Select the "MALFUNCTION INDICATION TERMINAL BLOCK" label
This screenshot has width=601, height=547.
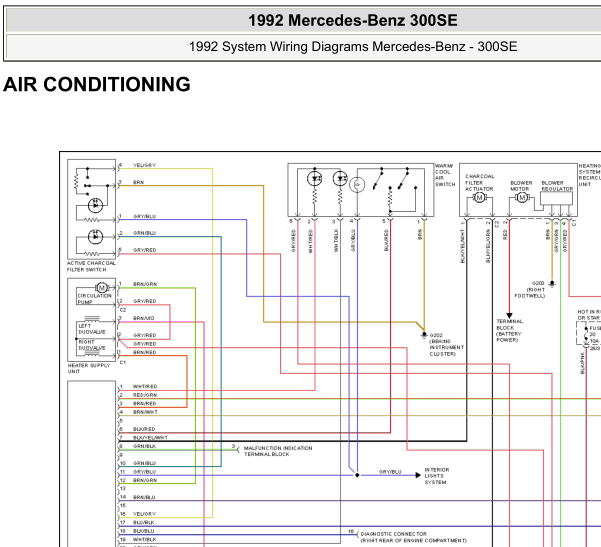click(x=278, y=451)
